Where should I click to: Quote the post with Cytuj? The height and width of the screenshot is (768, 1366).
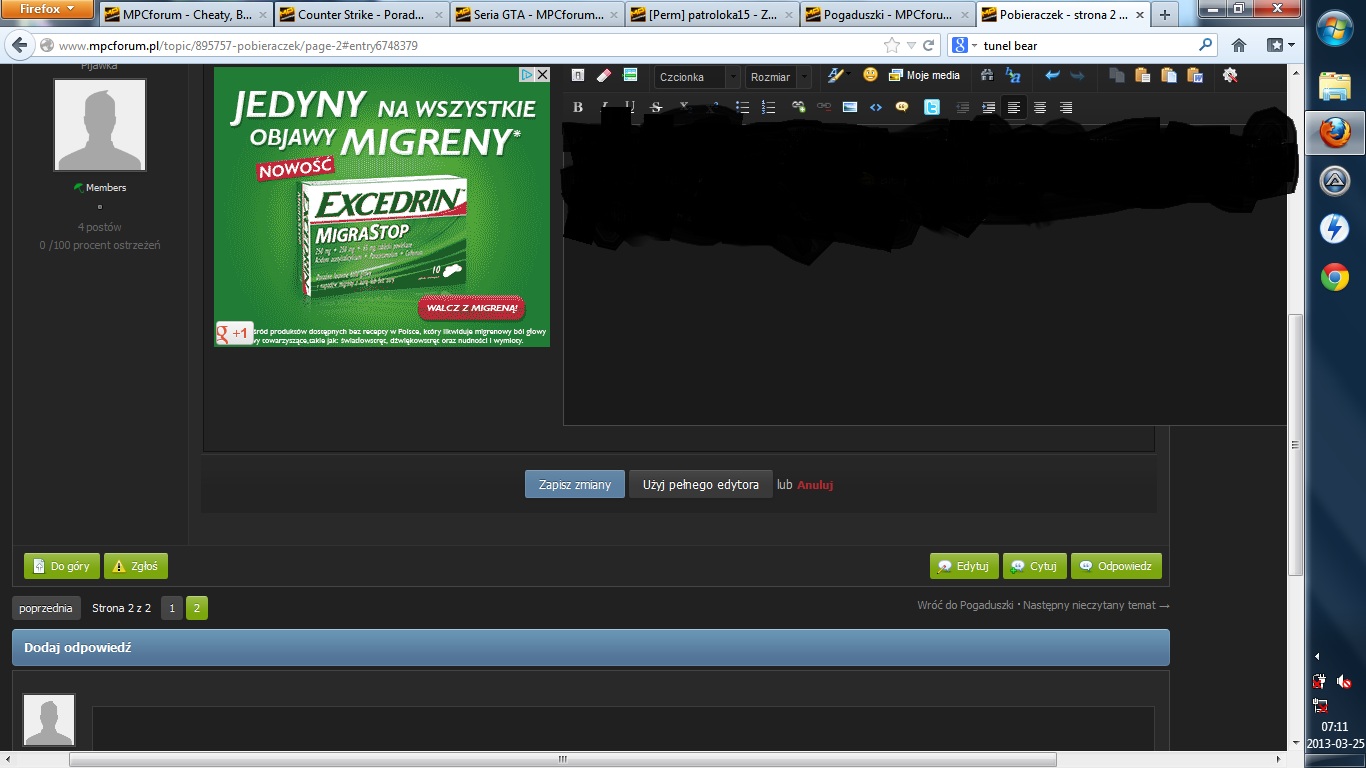(1035, 566)
